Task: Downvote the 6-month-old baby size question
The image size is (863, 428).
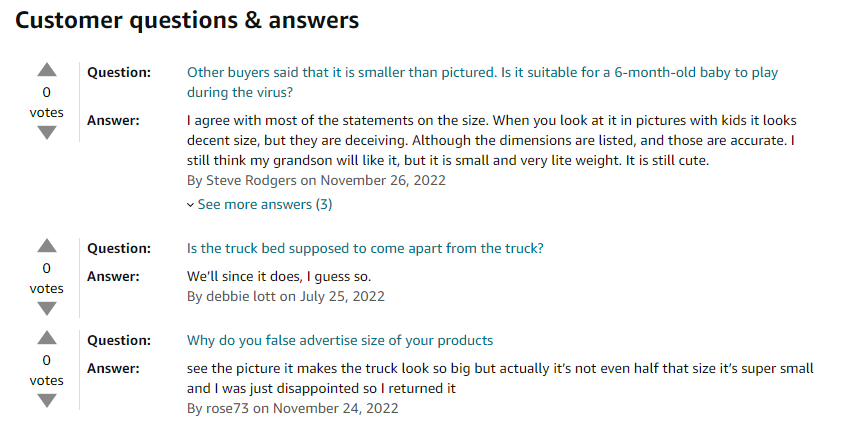Action: [47, 133]
